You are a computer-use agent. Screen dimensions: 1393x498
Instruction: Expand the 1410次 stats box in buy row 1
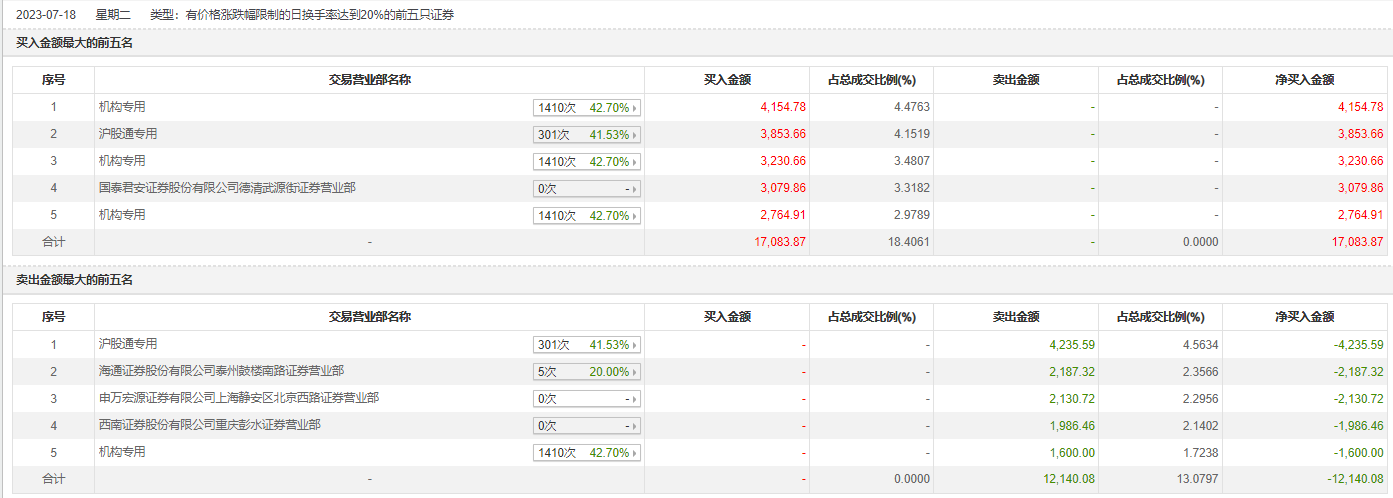[x=586, y=108]
